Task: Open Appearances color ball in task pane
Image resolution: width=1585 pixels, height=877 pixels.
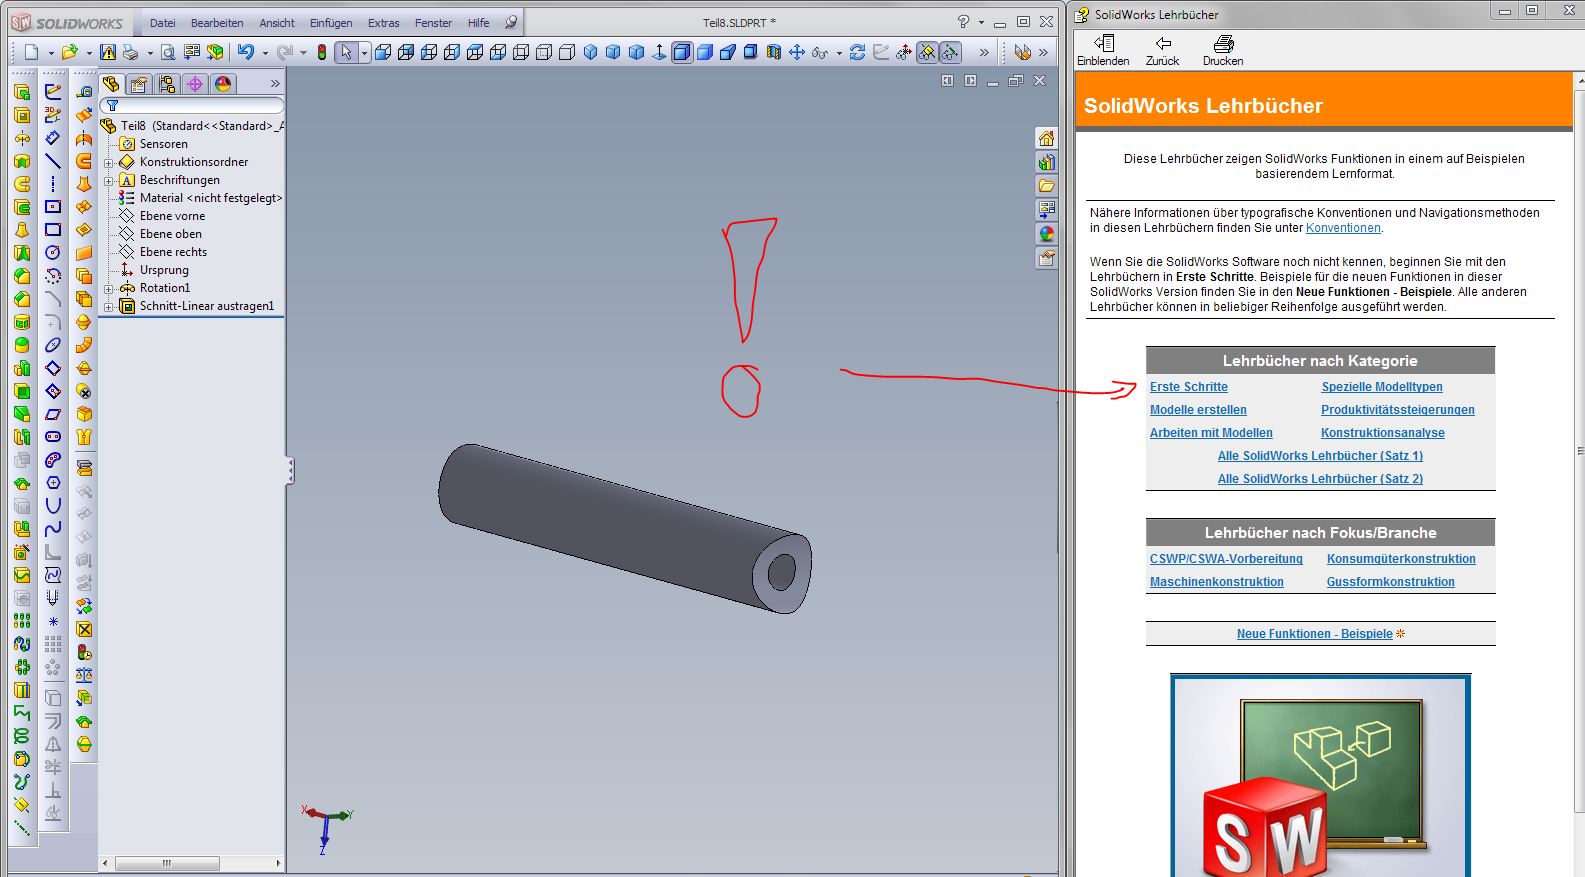Action: [x=1046, y=234]
